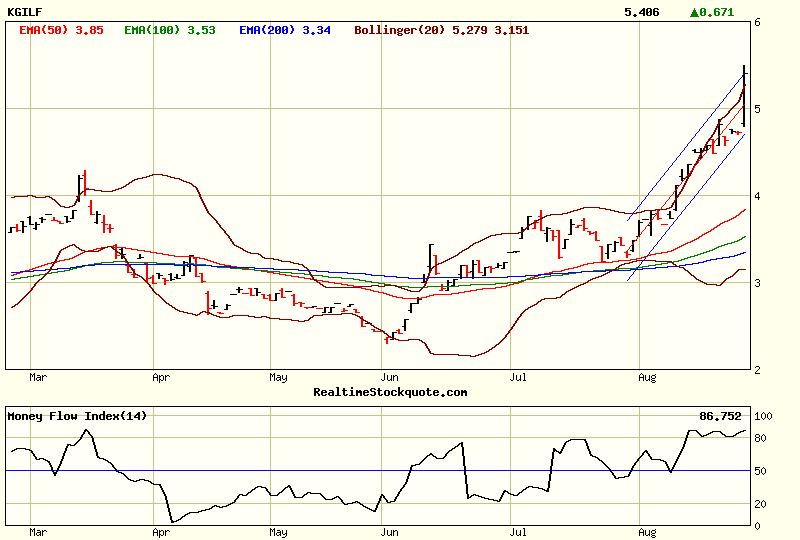Click the KGILF ticker symbol
This screenshot has width=800, height=540.
point(25,12)
